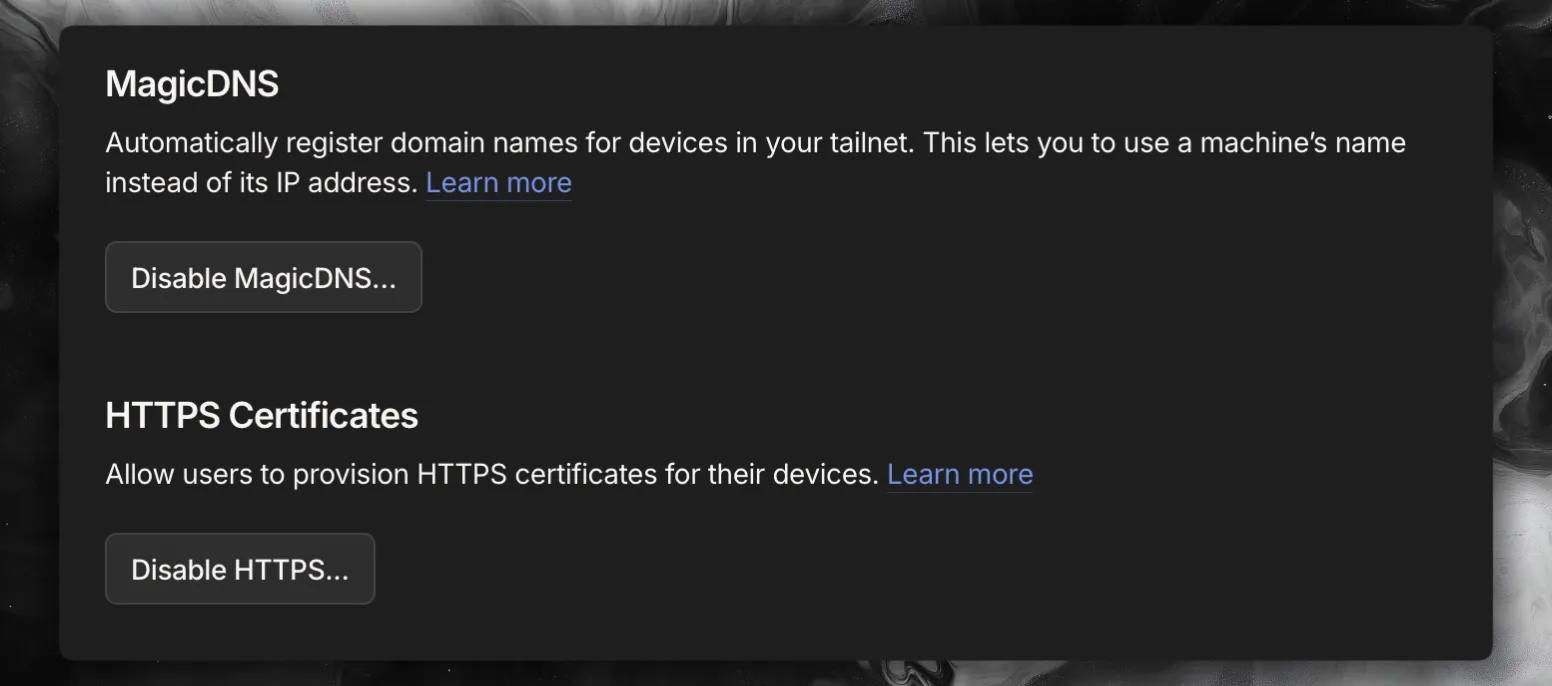Select the MagicDNS section heading
The height and width of the screenshot is (686, 1552).
192,84
